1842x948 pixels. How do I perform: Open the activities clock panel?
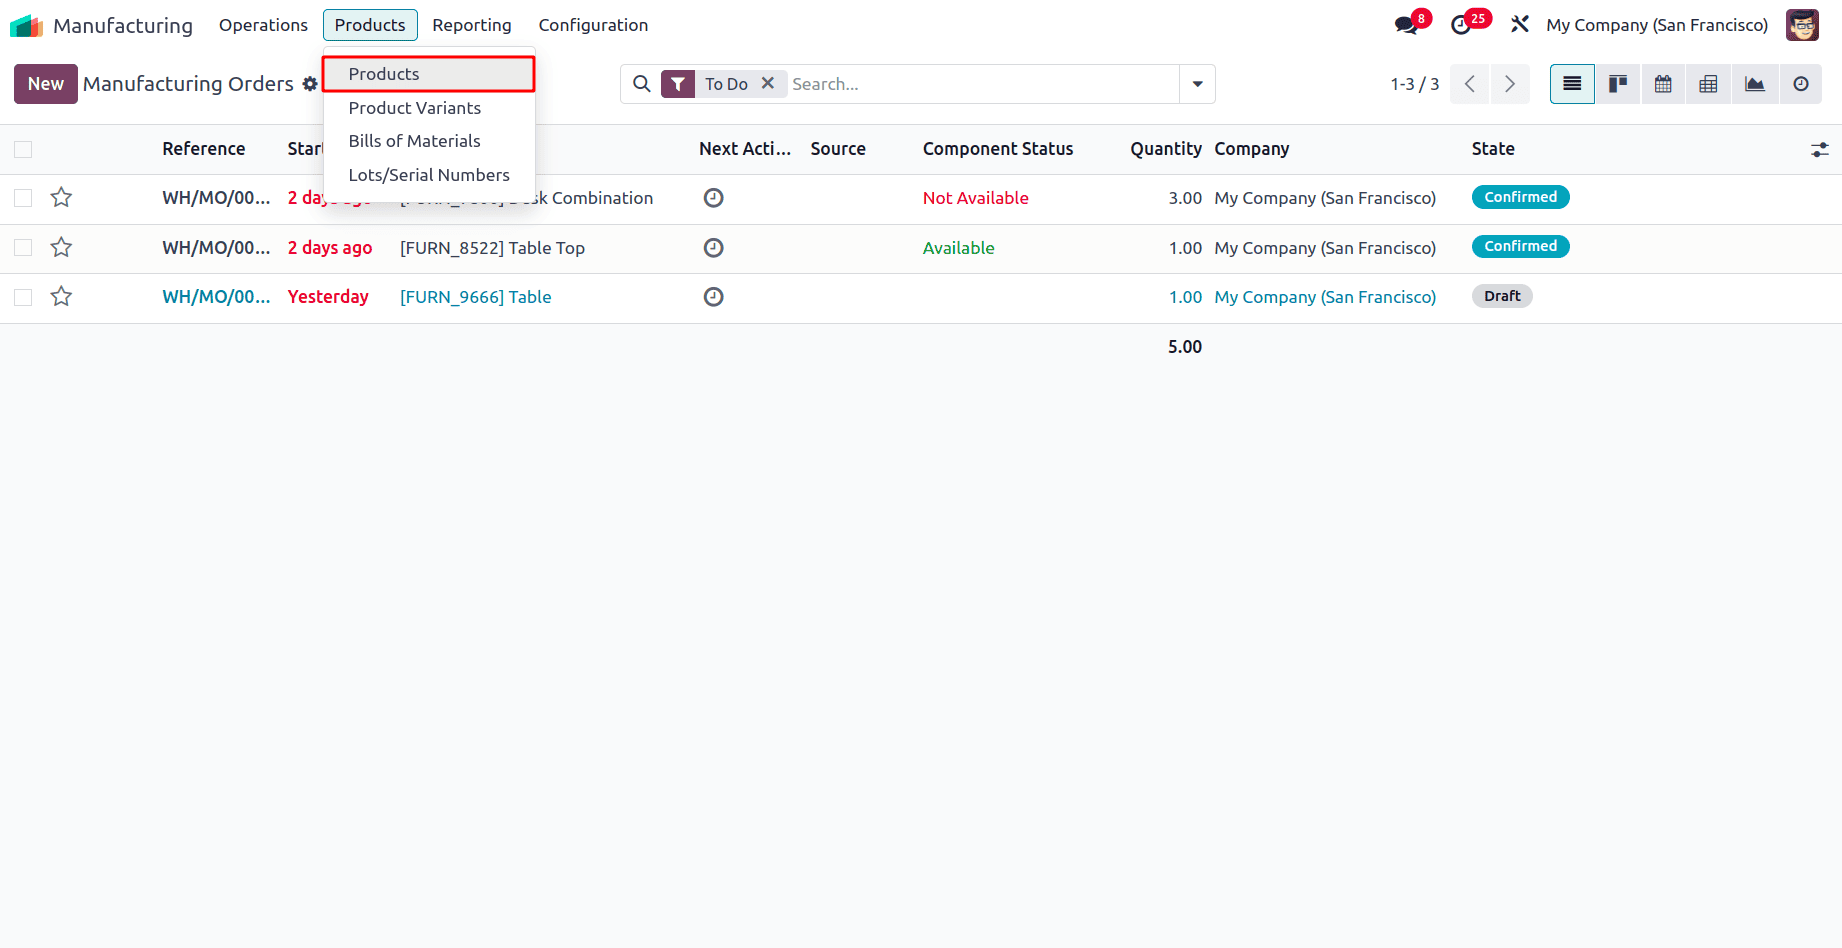[1461, 24]
